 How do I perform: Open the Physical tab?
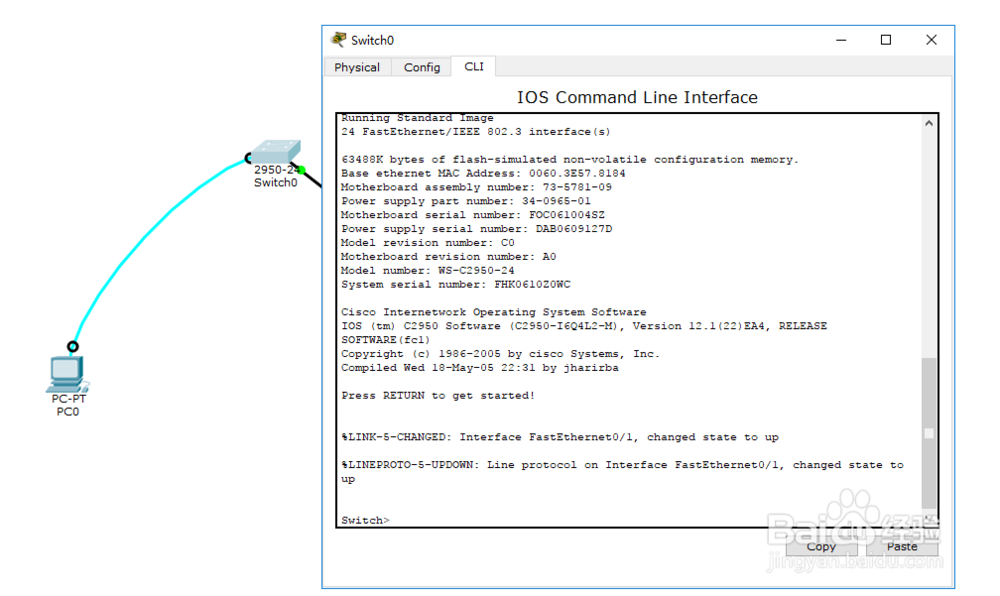[357, 67]
